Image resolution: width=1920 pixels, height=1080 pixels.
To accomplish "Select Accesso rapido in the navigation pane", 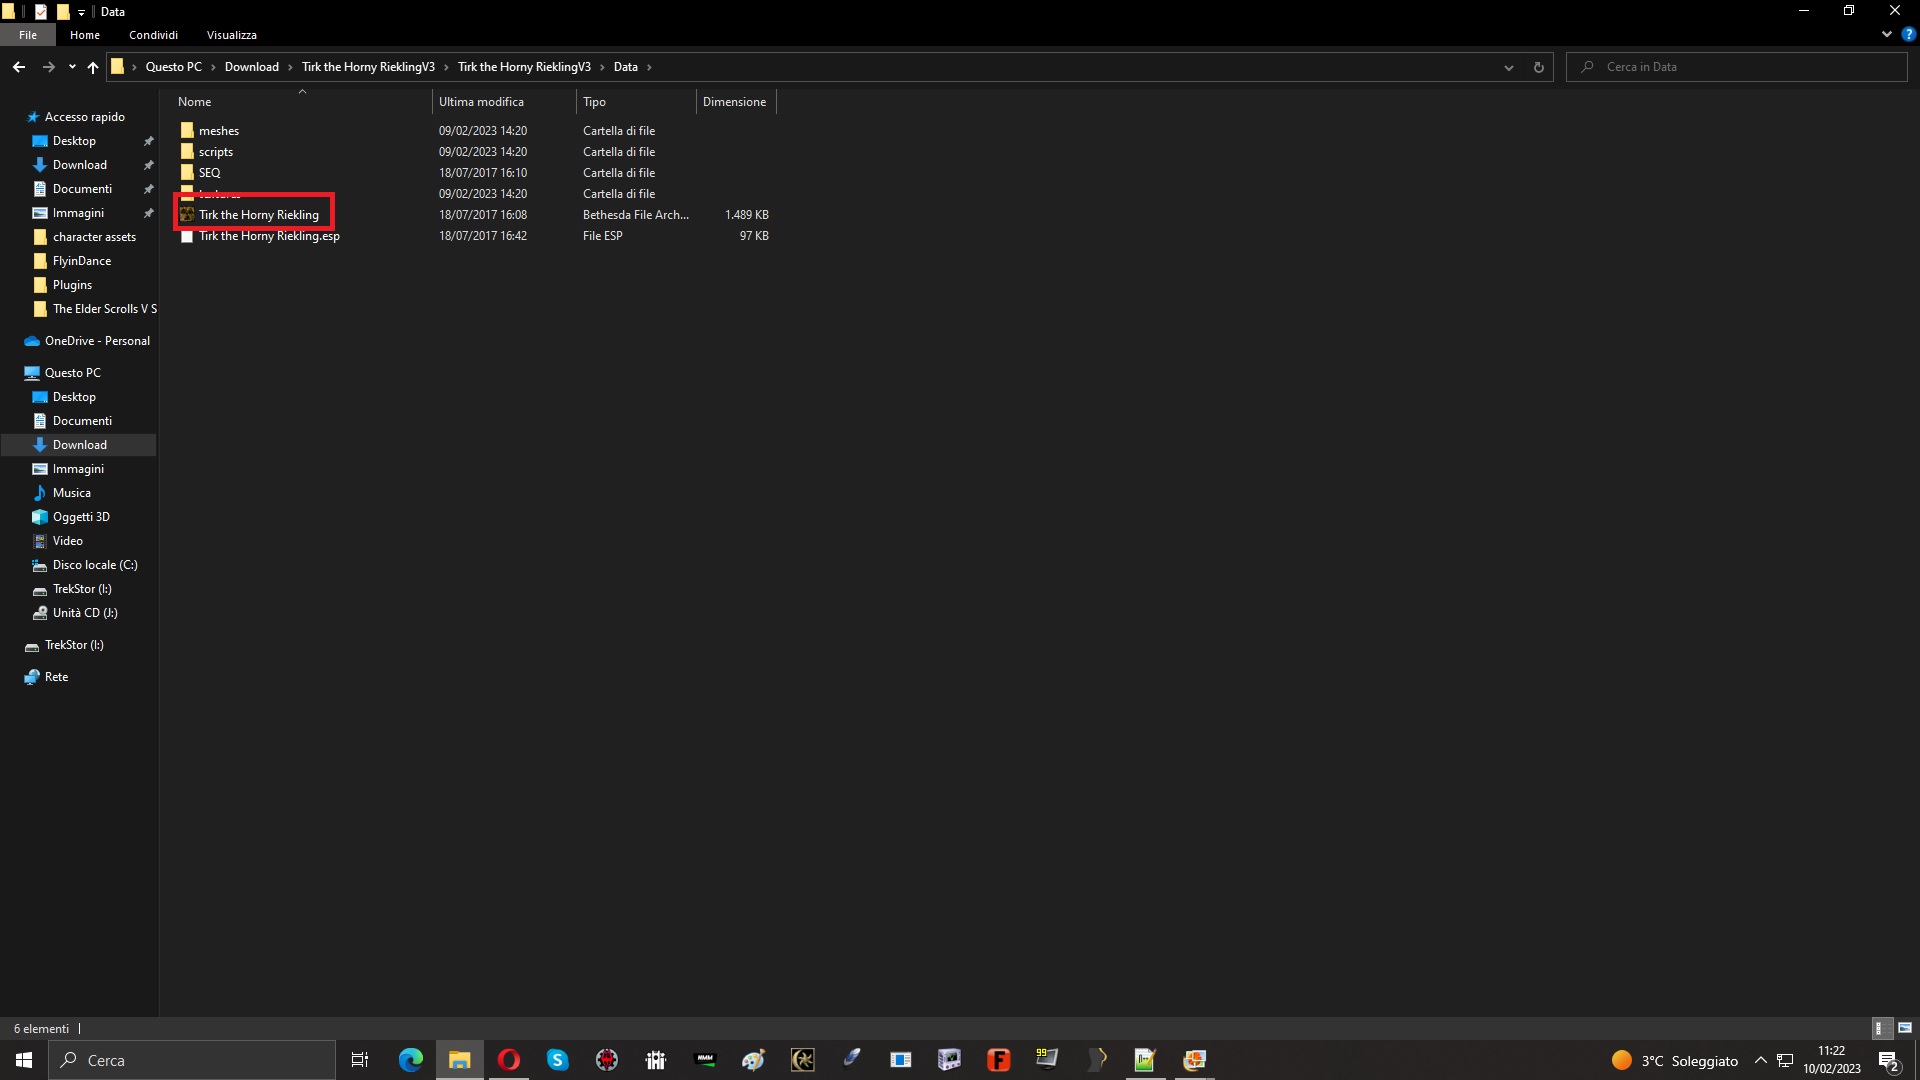I will pyautogui.click(x=85, y=117).
